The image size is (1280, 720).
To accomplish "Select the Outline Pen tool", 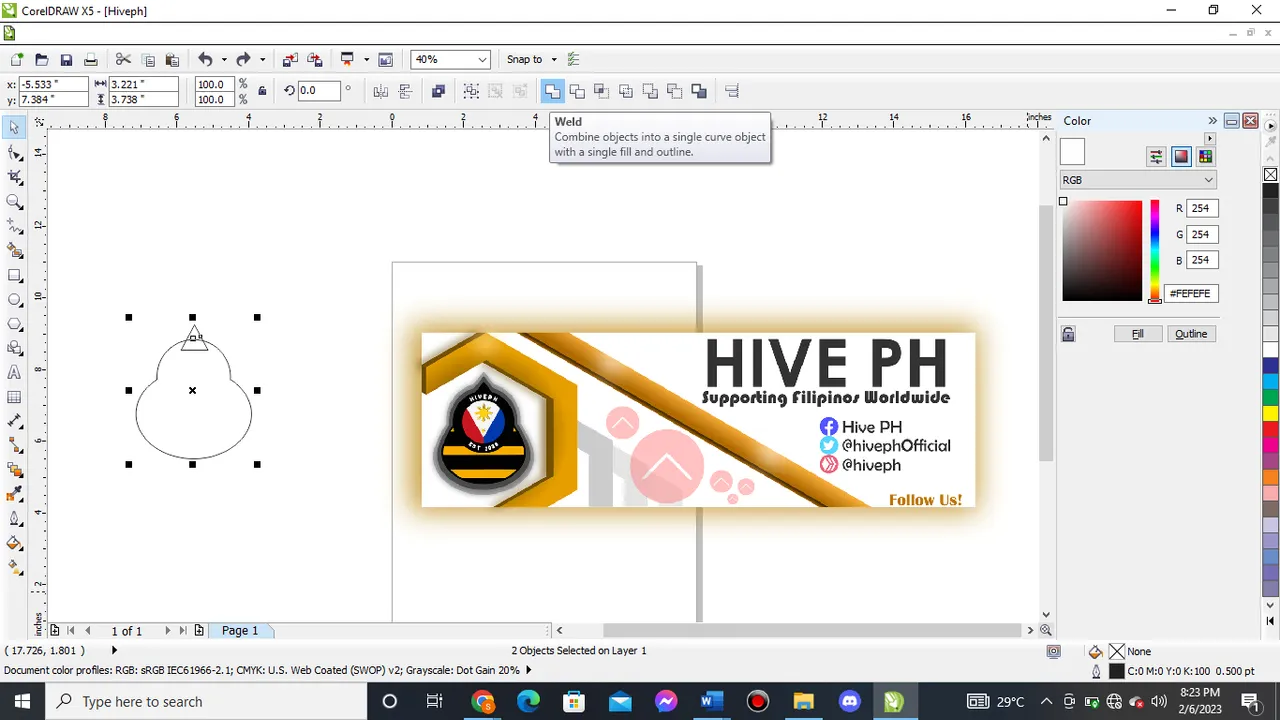I will [x=14, y=519].
